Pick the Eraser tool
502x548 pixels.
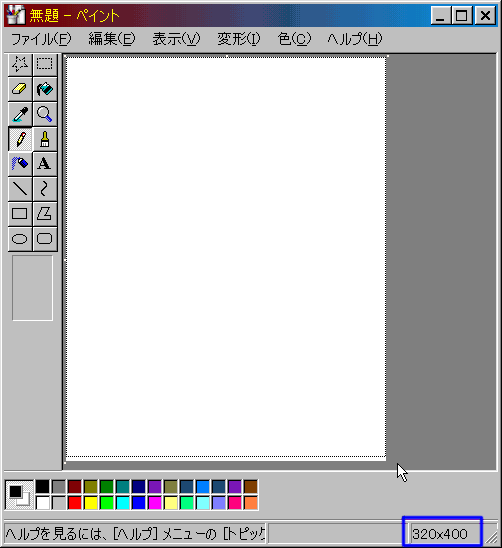[x=20, y=89]
